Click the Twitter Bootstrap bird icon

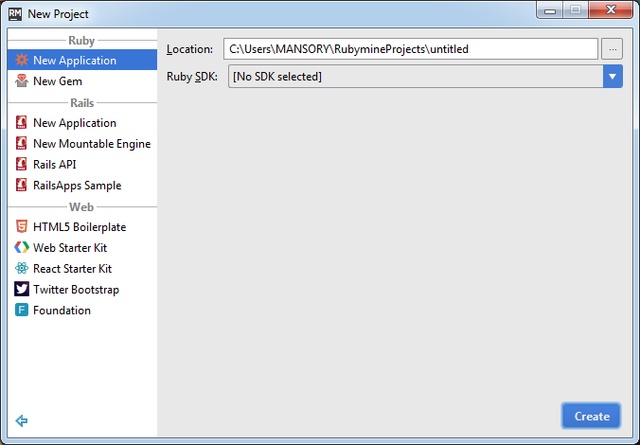pyautogui.click(x=21, y=289)
